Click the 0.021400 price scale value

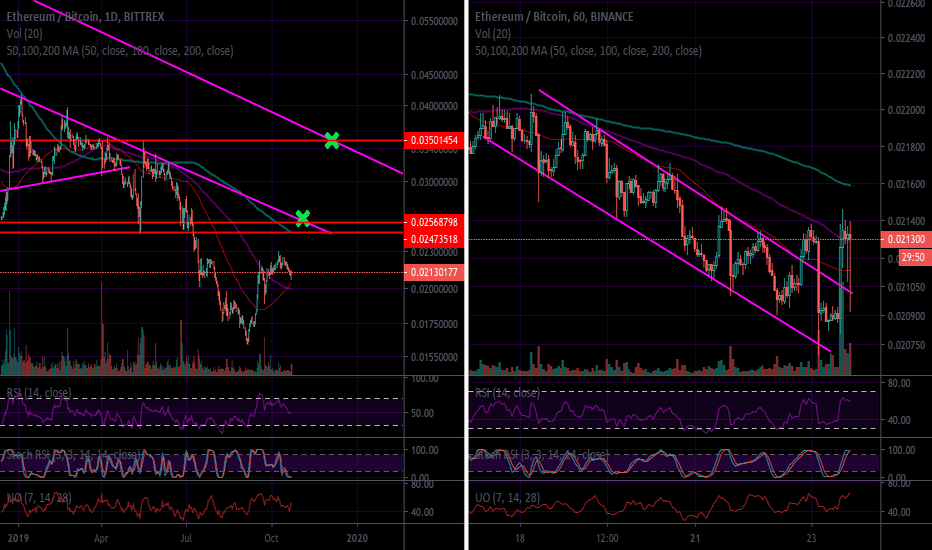[906, 221]
